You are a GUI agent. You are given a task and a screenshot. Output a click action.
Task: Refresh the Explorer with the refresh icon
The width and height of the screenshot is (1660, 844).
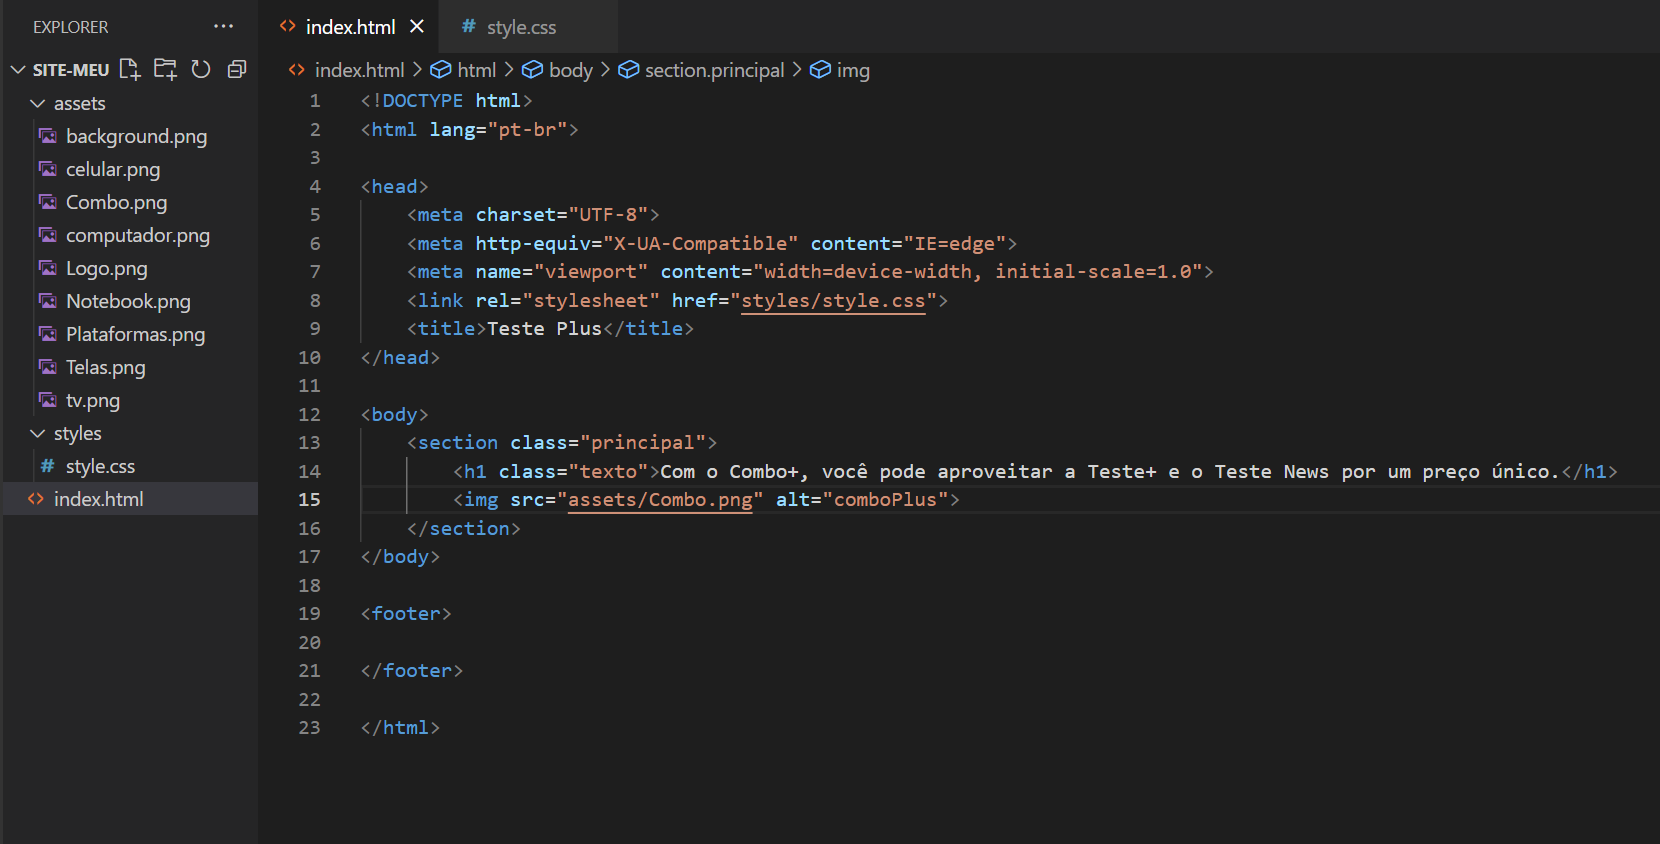click(201, 69)
